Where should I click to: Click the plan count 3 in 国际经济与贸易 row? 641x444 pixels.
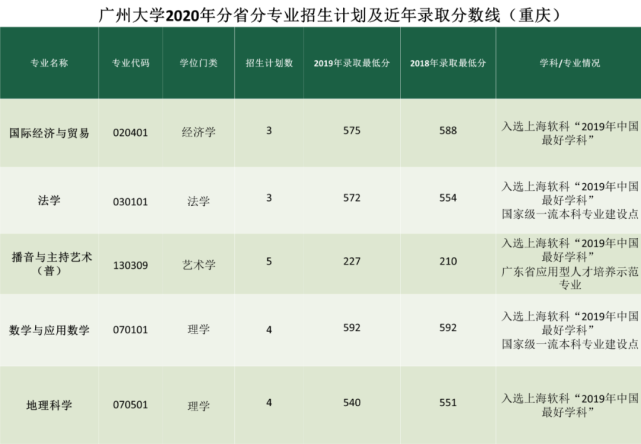269,130
